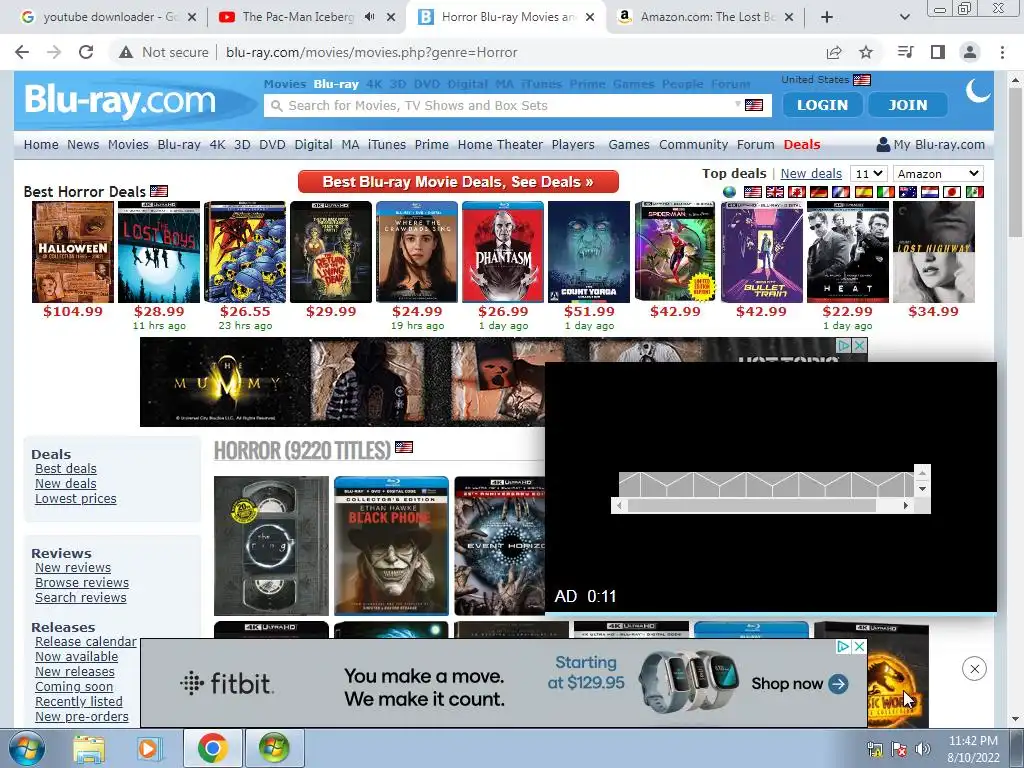Image resolution: width=1024 pixels, height=768 pixels.
Task: Click the JOIN button
Action: (908, 104)
